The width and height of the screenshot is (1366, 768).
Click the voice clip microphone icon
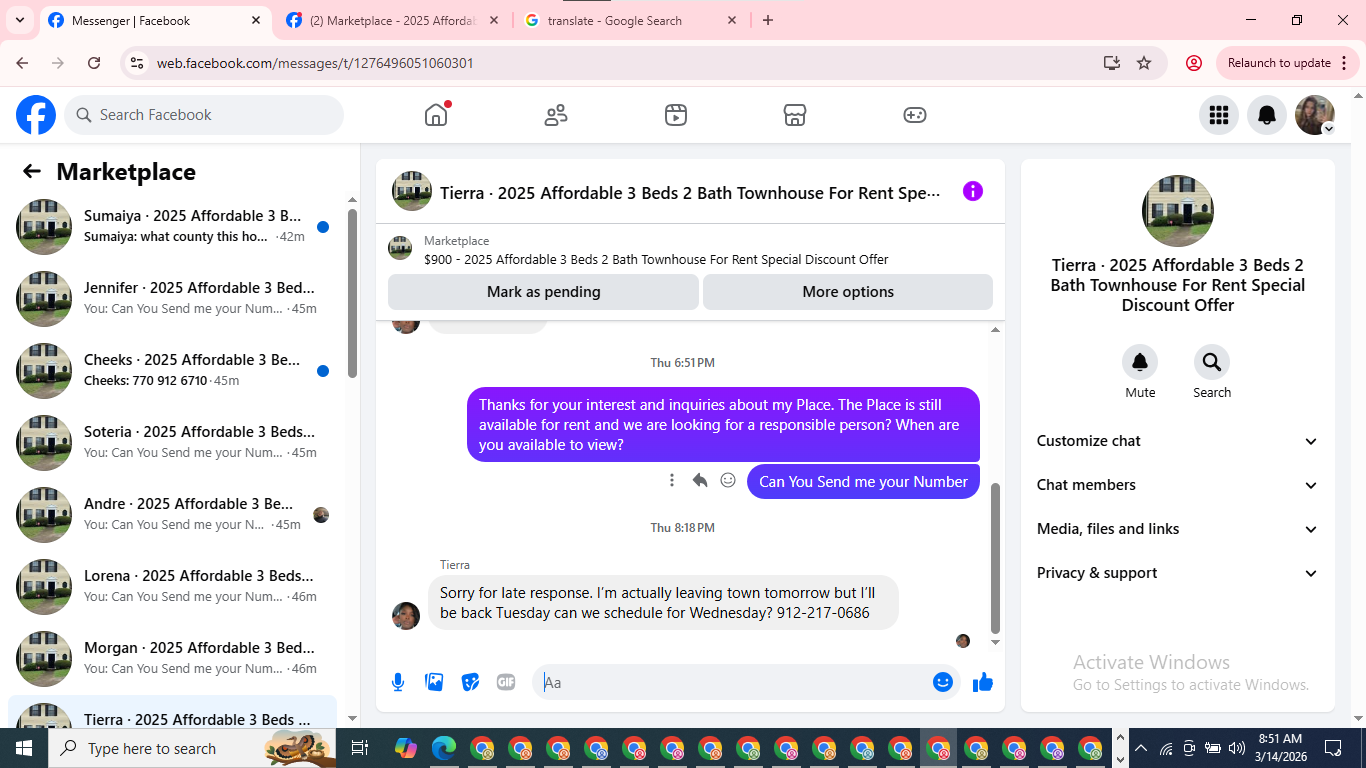tap(398, 682)
